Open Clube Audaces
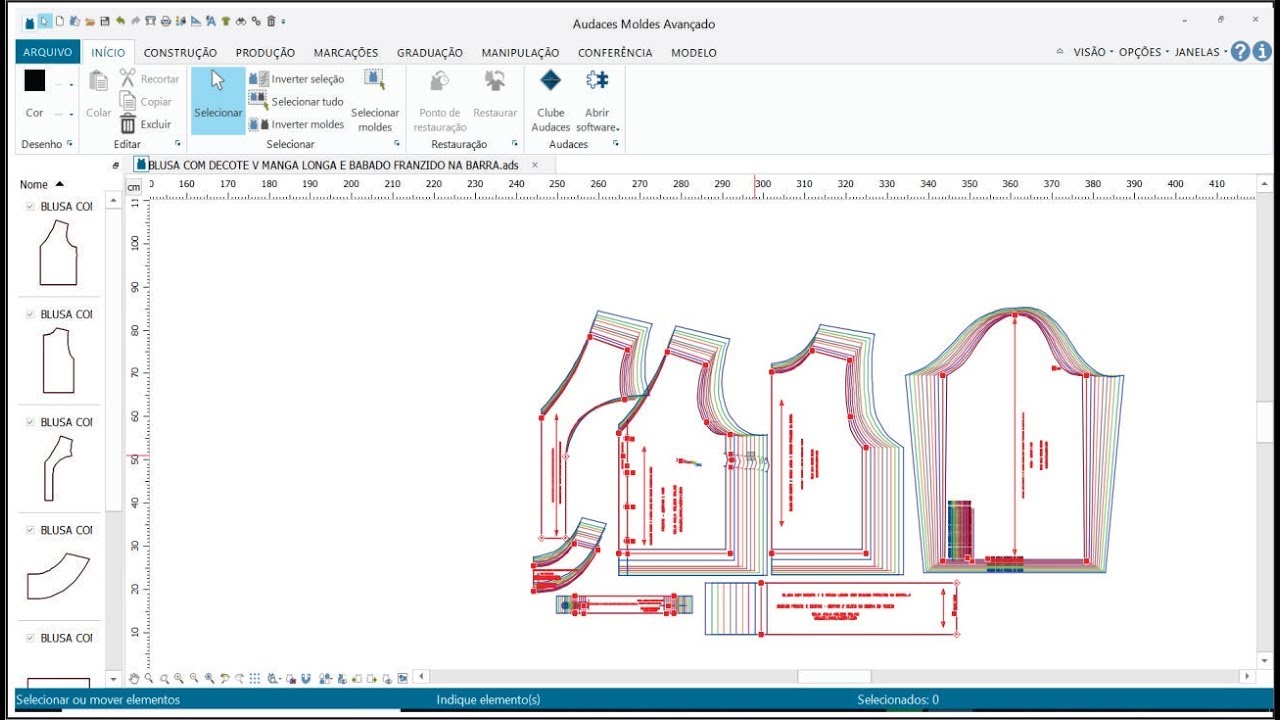Screen dimensions: 1280x720 (x=551, y=100)
